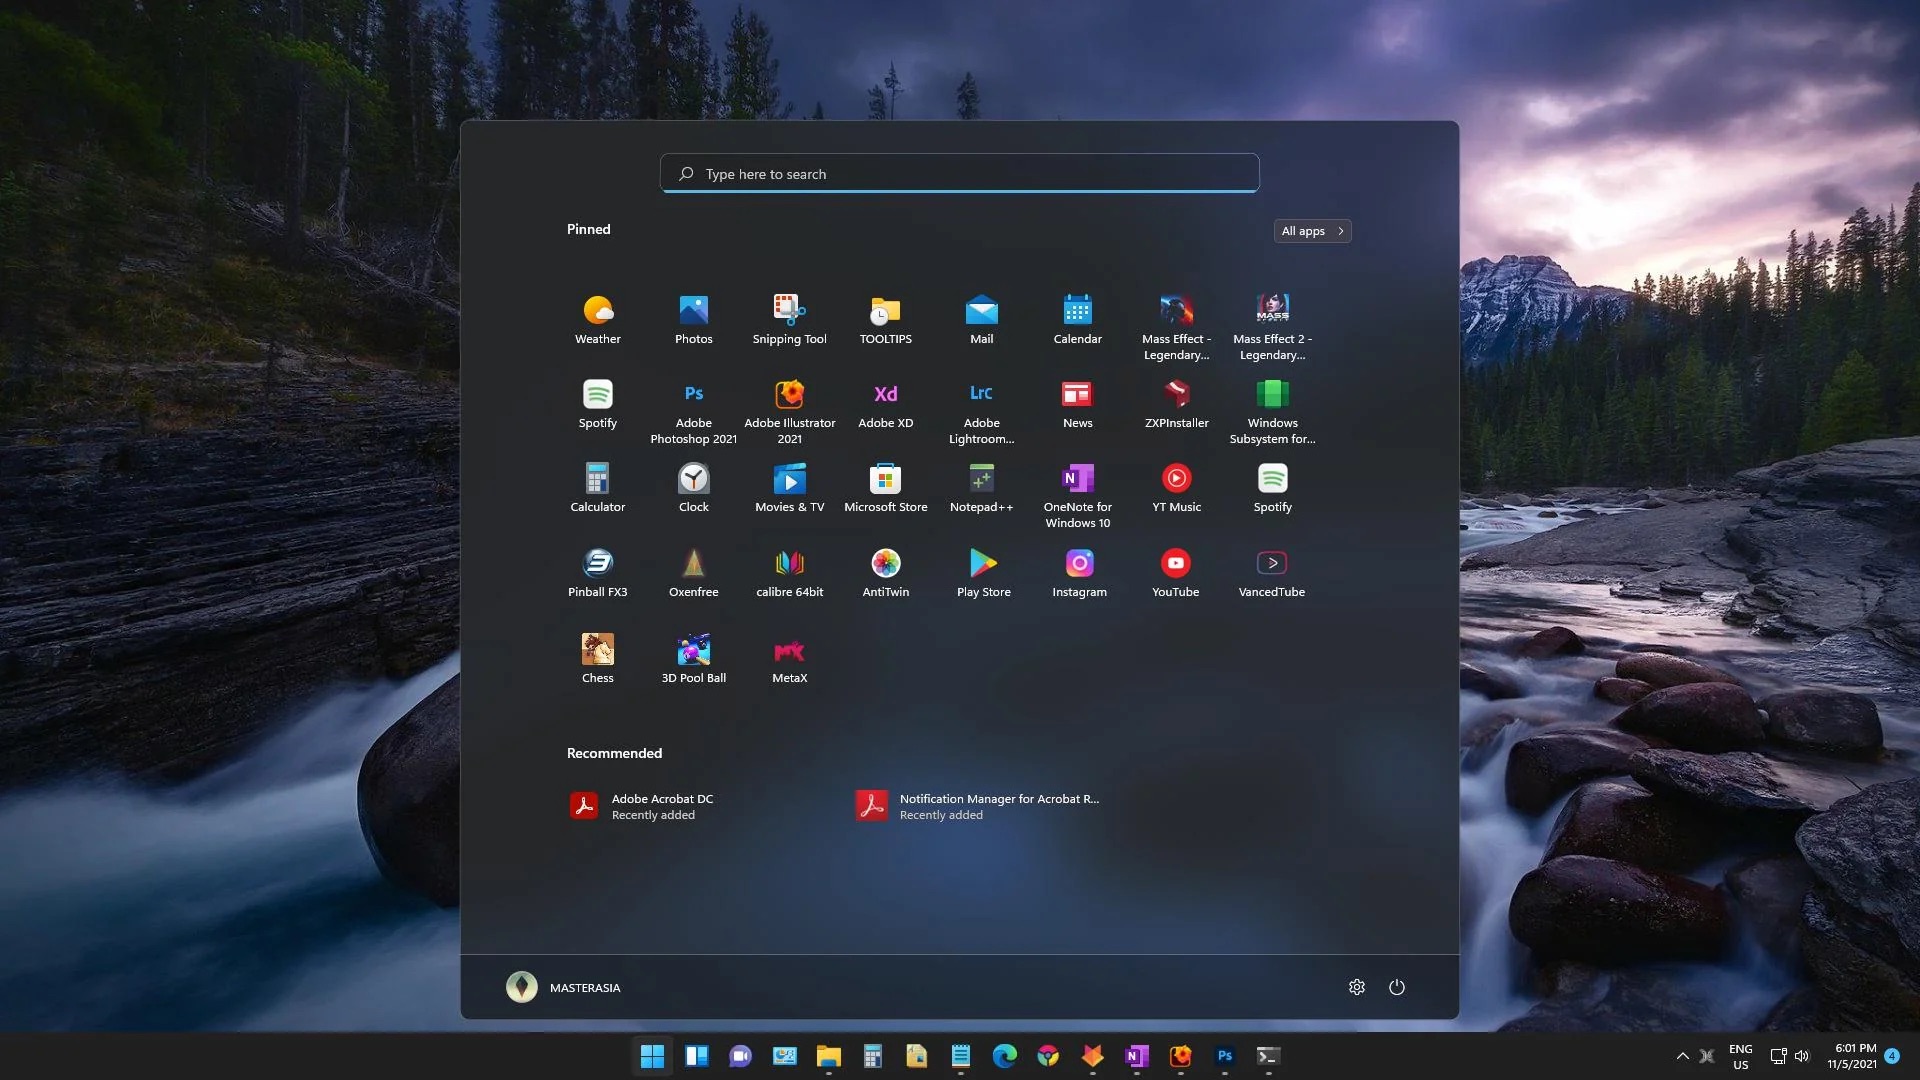Switch to OneNote on the taskbar
The image size is (1920, 1080).
tap(1137, 1056)
